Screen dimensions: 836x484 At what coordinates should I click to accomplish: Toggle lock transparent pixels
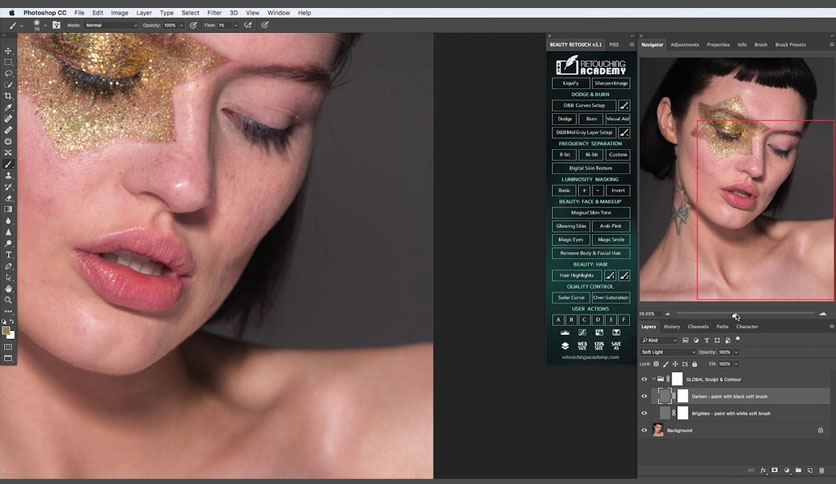tap(656, 364)
